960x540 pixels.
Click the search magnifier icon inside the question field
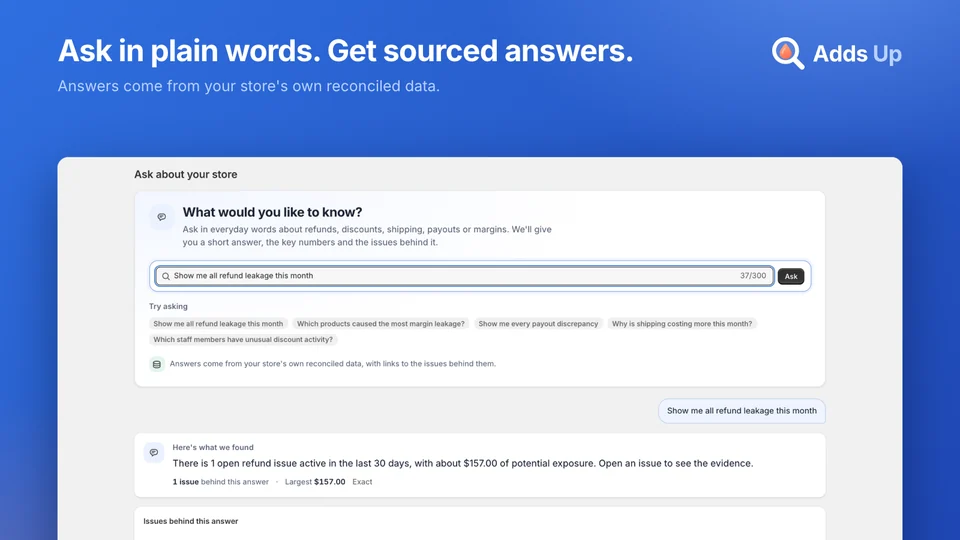point(165,276)
